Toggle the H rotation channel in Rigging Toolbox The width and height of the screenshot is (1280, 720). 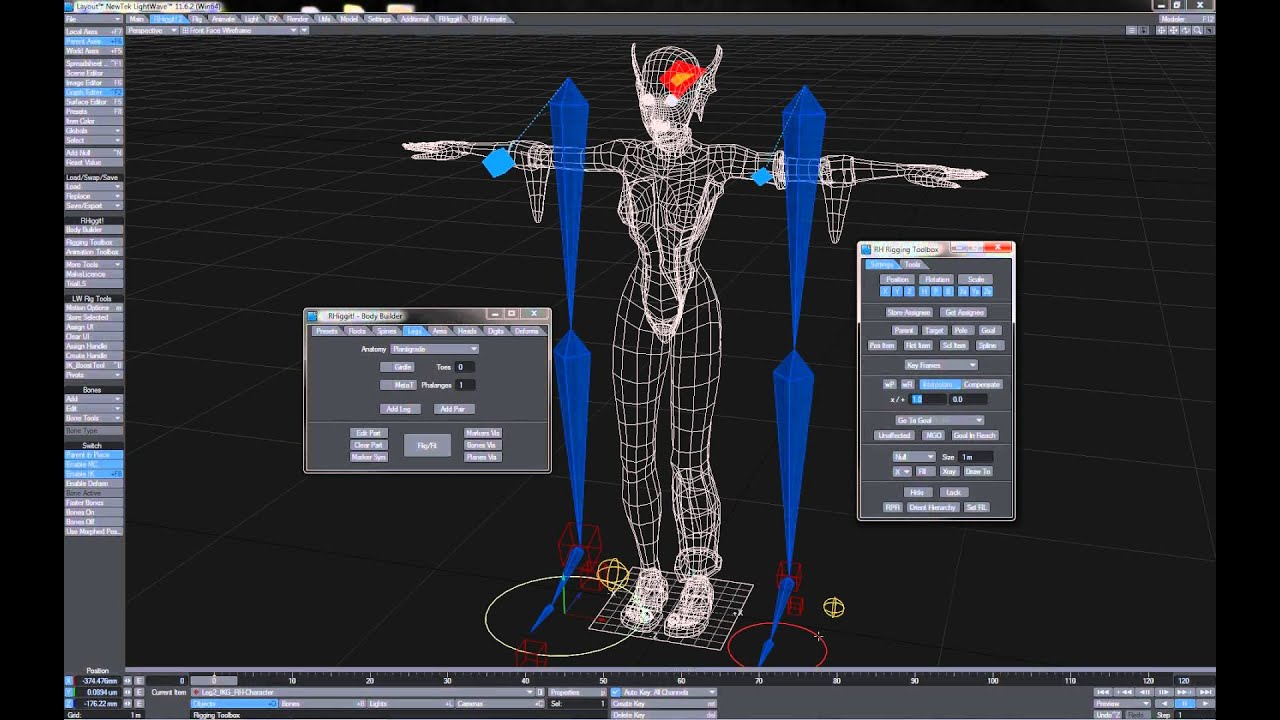[x=924, y=292]
